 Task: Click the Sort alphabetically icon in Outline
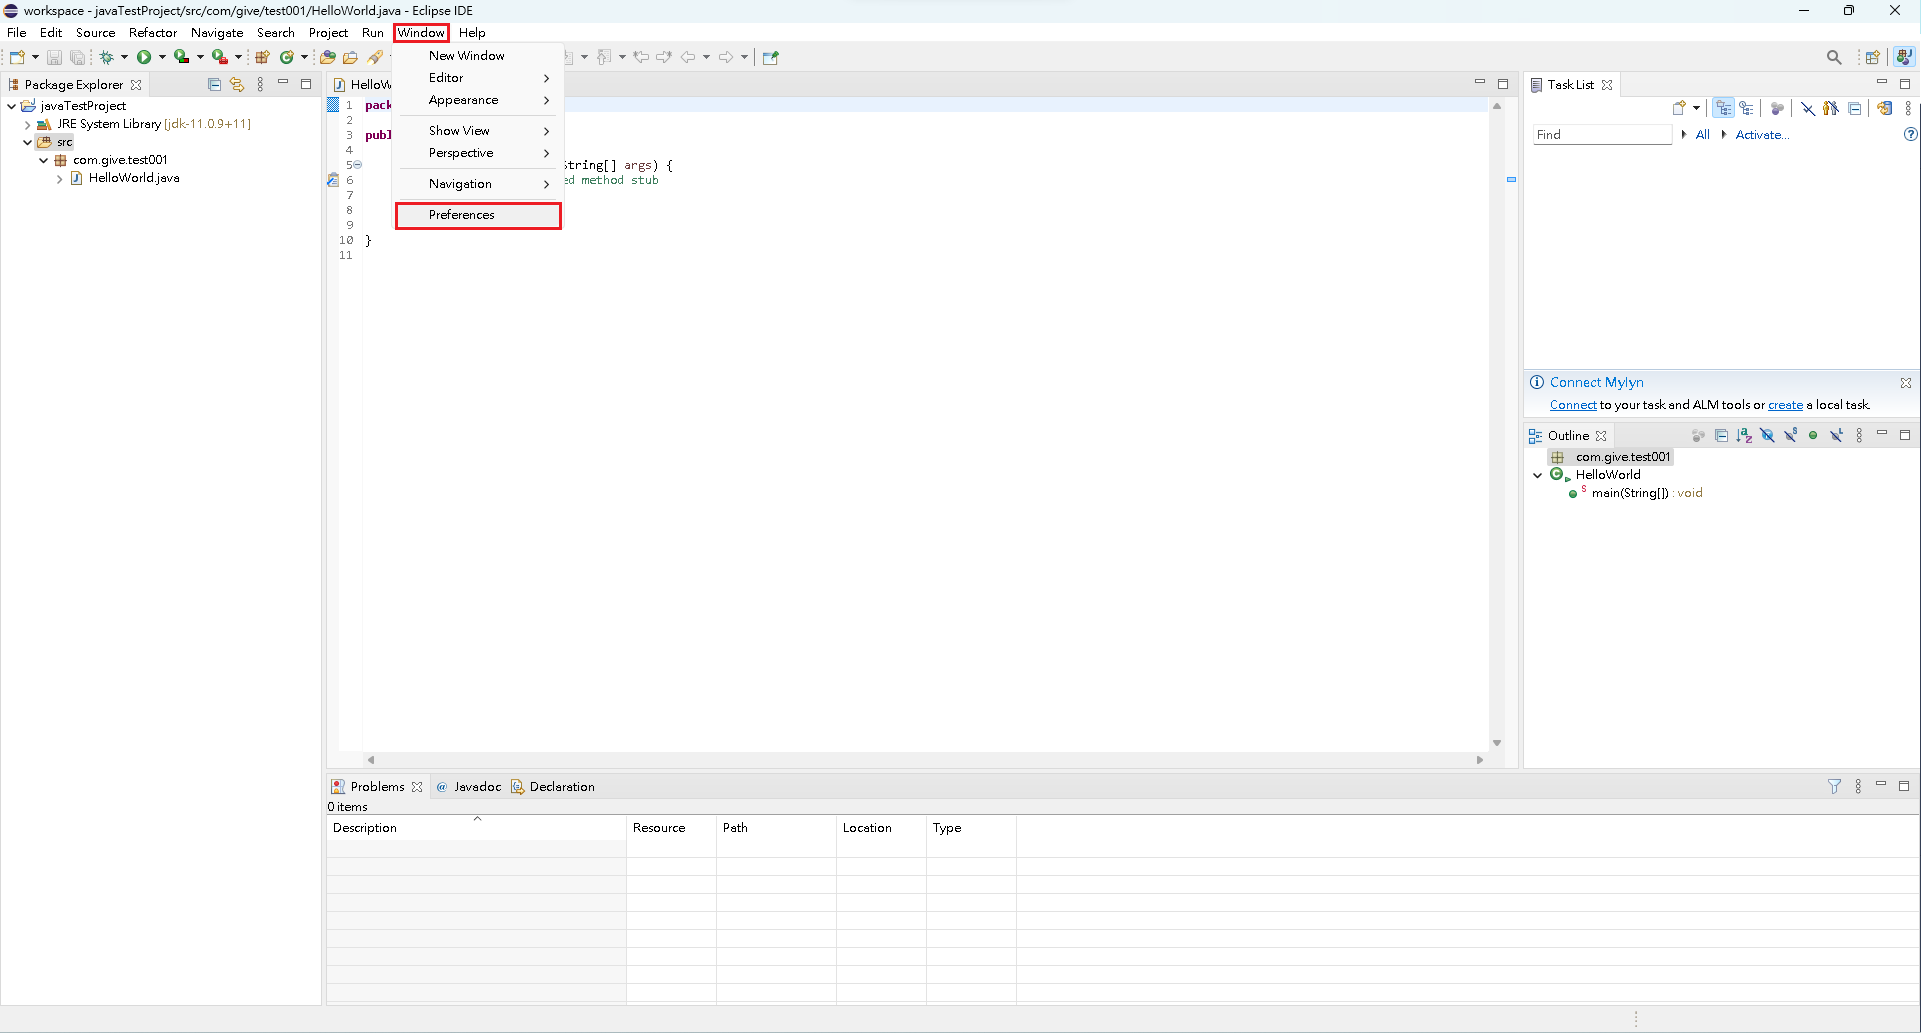point(1744,436)
